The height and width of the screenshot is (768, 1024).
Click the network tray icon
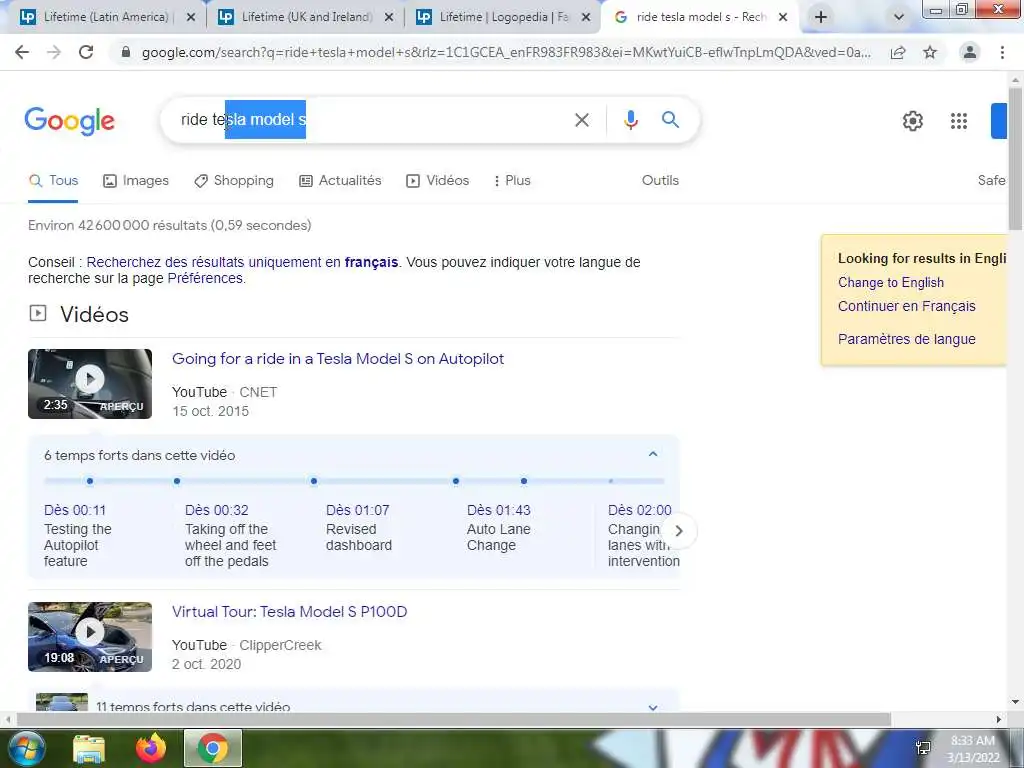tap(923, 748)
